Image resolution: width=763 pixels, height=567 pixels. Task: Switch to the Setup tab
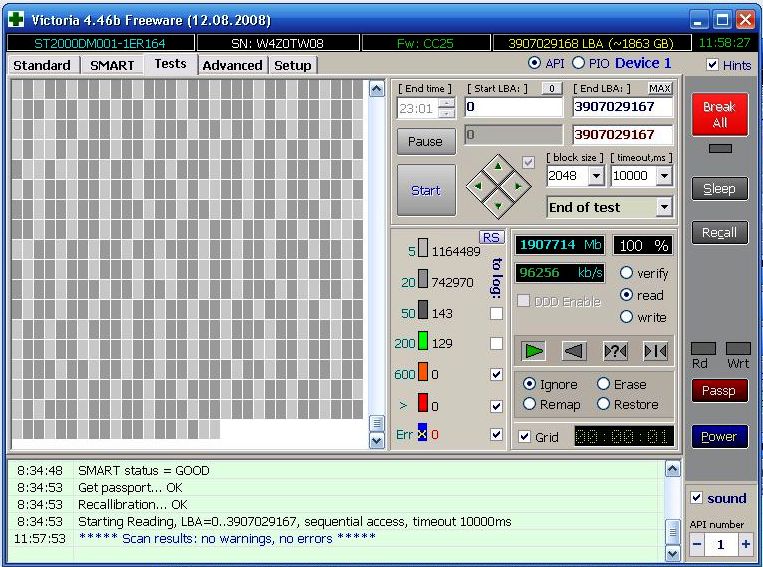[292, 65]
